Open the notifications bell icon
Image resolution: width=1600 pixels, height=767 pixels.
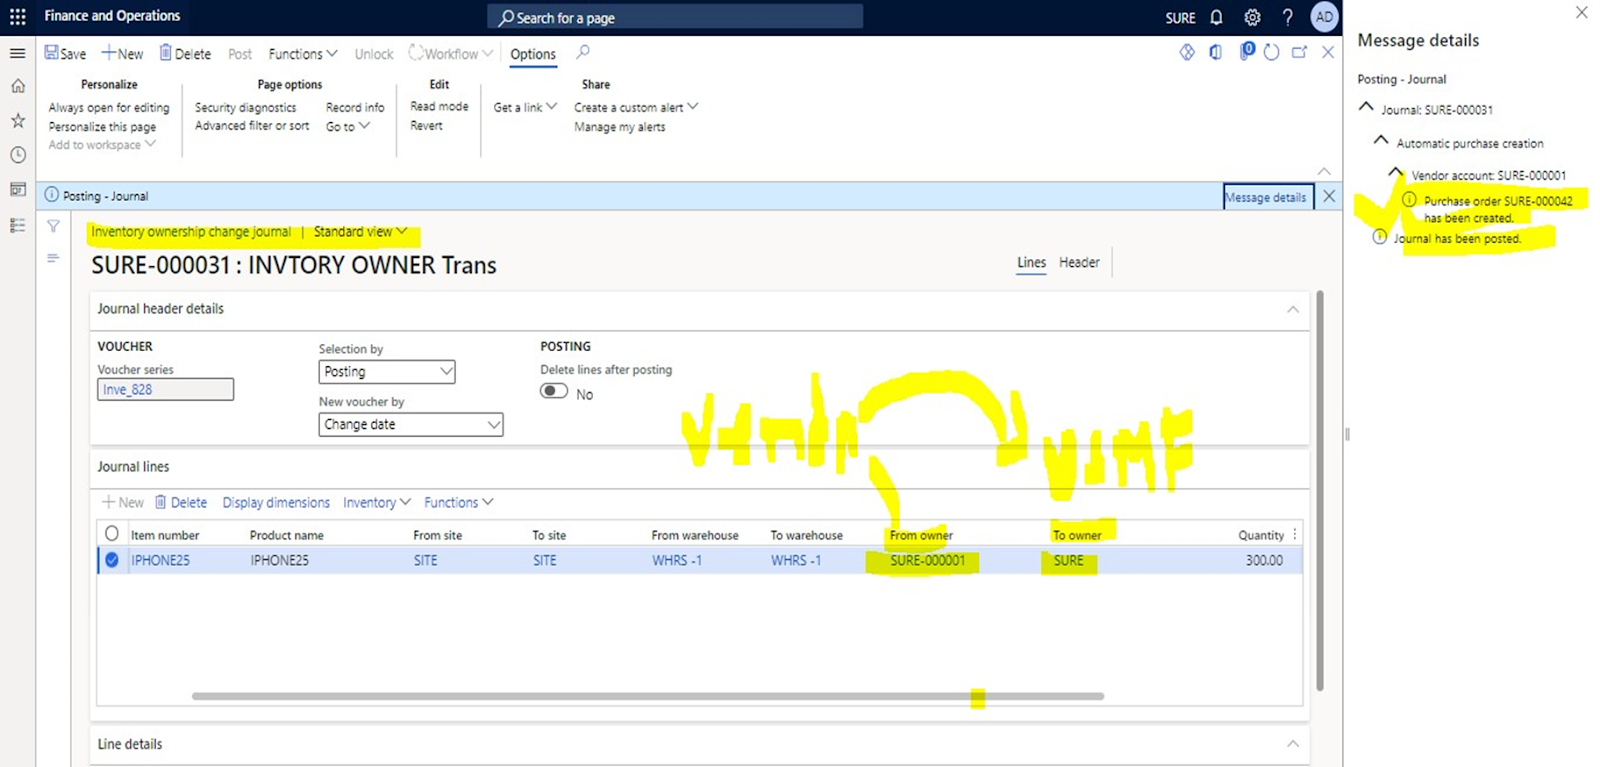click(x=1216, y=17)
